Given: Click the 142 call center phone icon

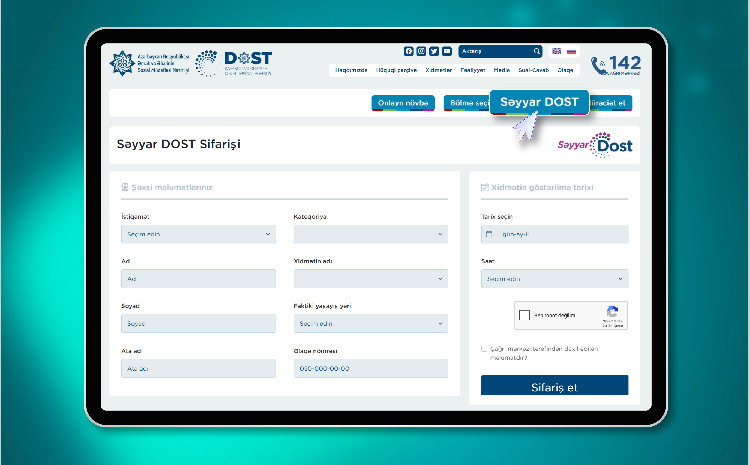Looking at the screenshot, I should click(x=599, y=66).
